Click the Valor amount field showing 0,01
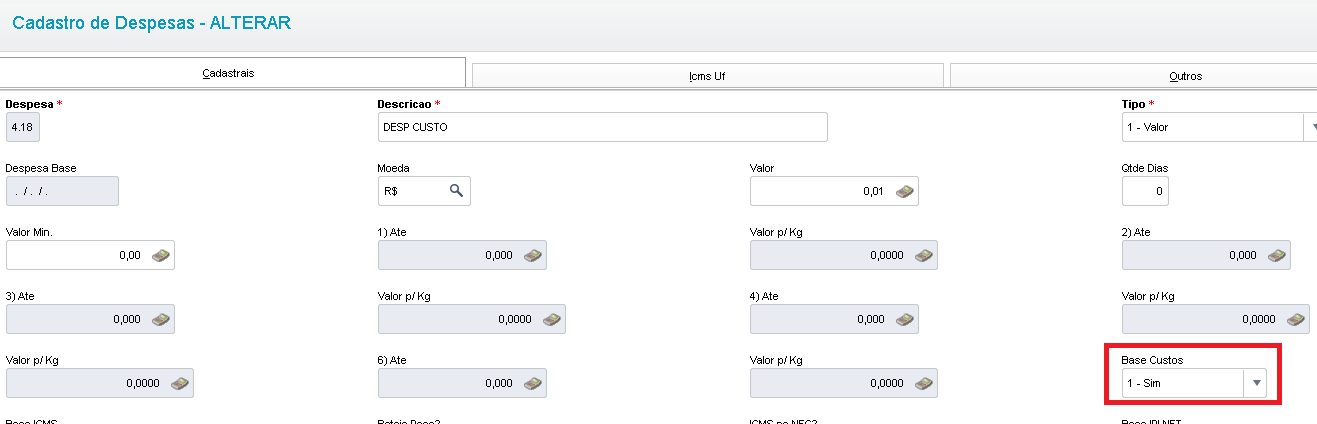The width and height of the screenshot is (1317, 424). click(x=820, y=191)
